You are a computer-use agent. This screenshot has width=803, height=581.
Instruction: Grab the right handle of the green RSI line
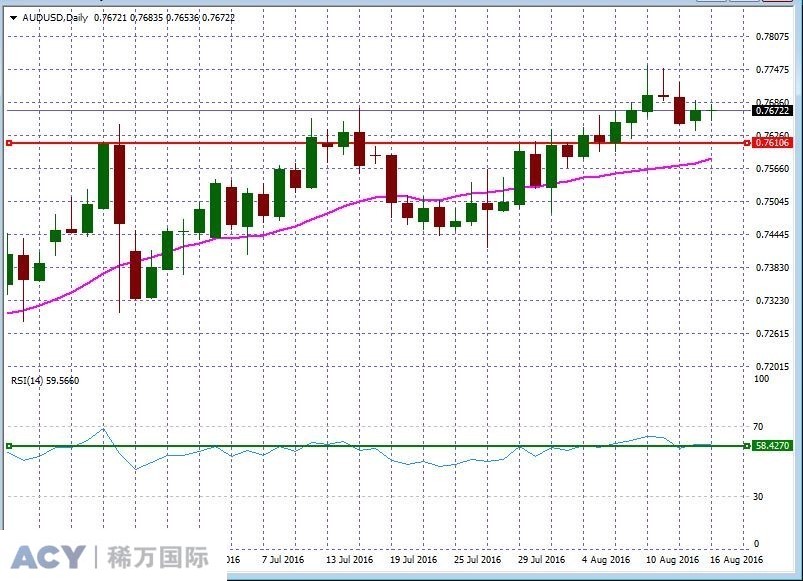(x=747, y=446)
